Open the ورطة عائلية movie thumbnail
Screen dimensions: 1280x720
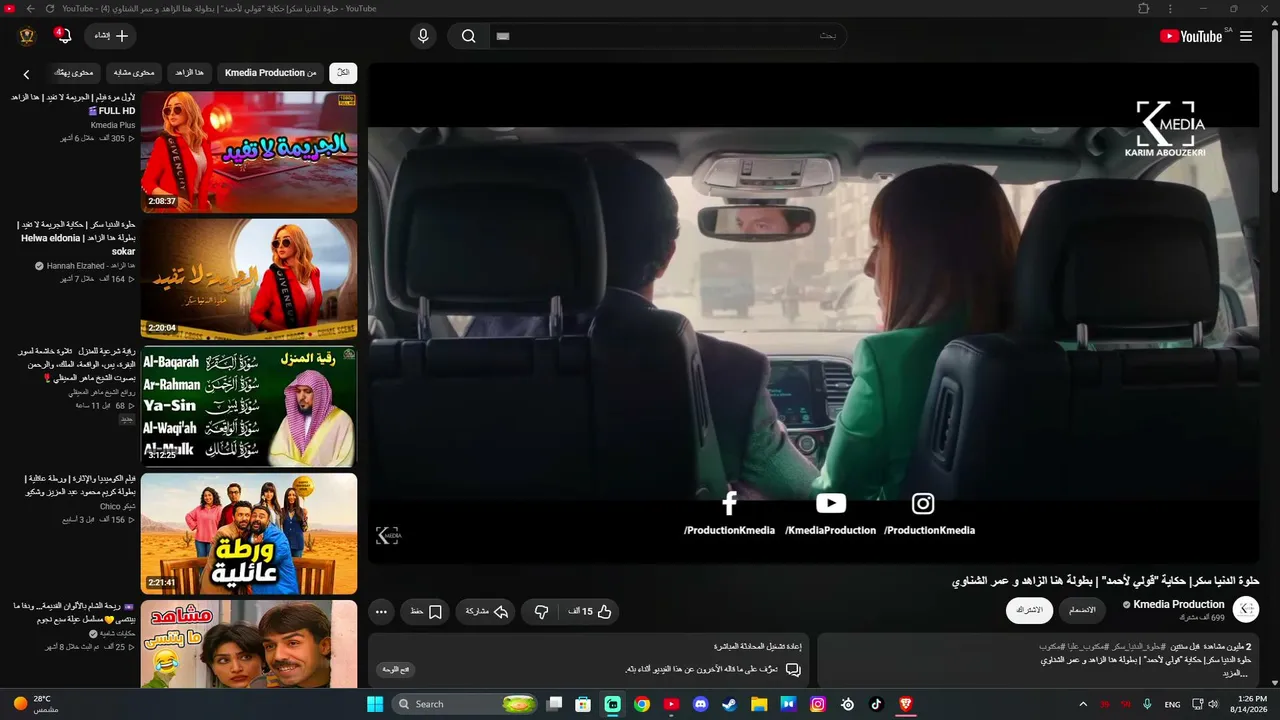[249, 533]
